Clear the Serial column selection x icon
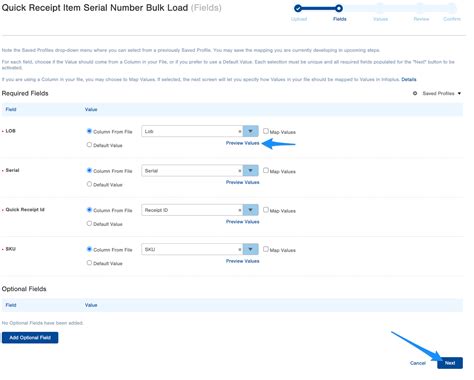Viewport: 474px width, 380px height. click(x=239, y=171)
